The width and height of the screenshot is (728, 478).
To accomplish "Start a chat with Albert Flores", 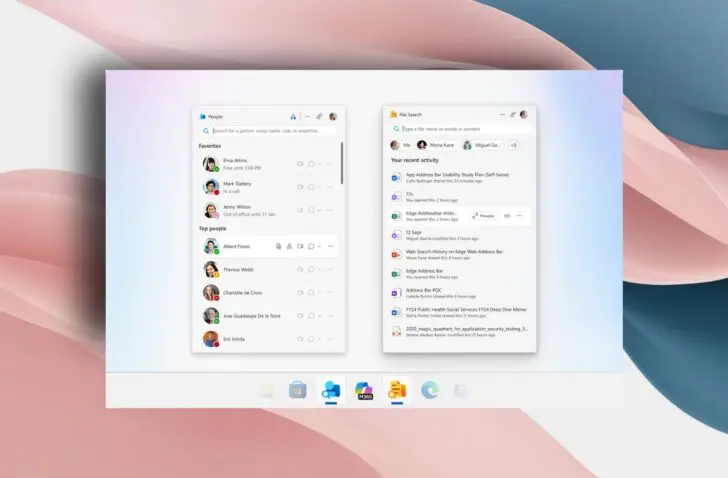I will click(311, 246).
